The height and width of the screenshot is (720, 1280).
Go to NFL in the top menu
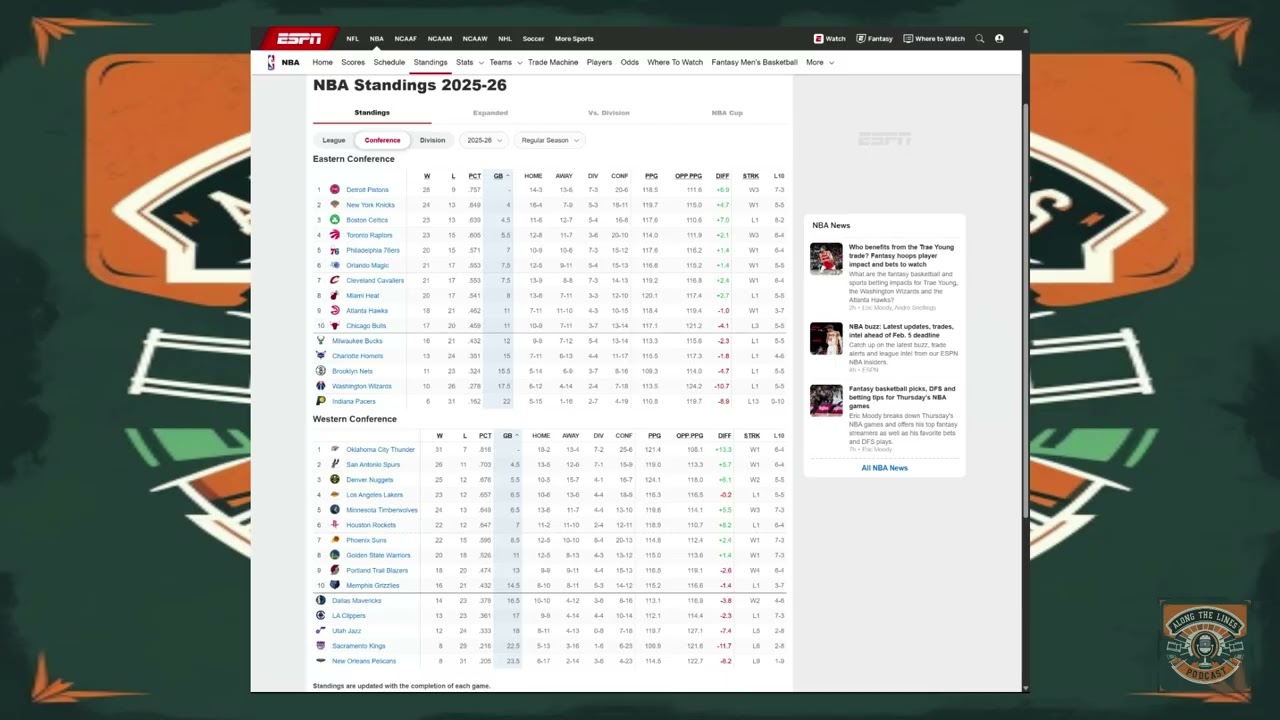click(352, 39)
